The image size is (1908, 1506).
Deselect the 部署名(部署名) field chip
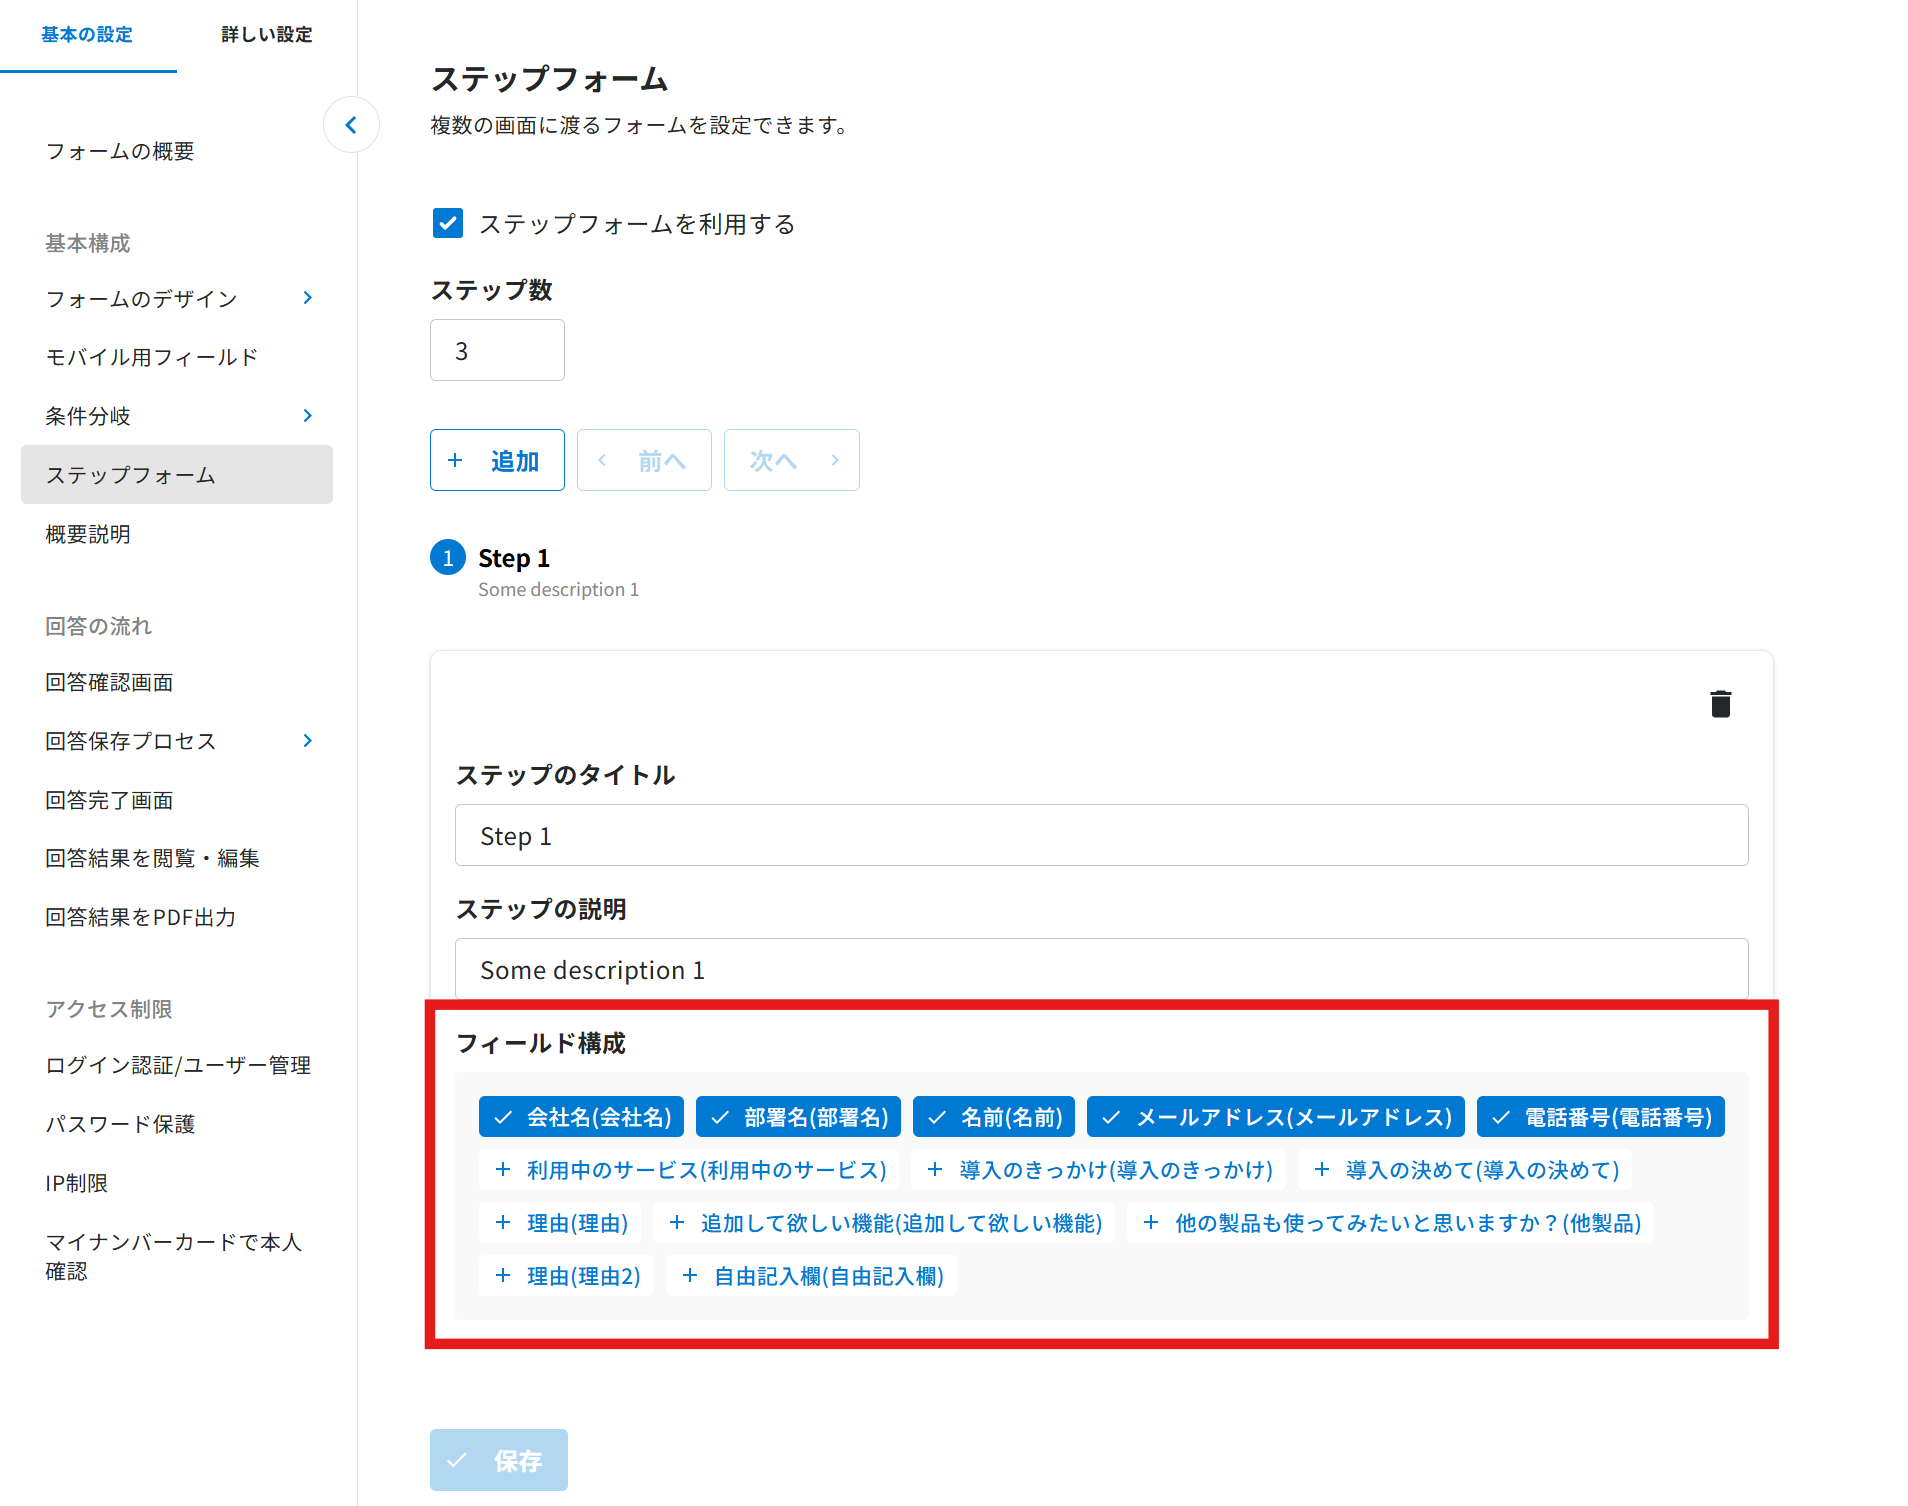click(798, 1117)
